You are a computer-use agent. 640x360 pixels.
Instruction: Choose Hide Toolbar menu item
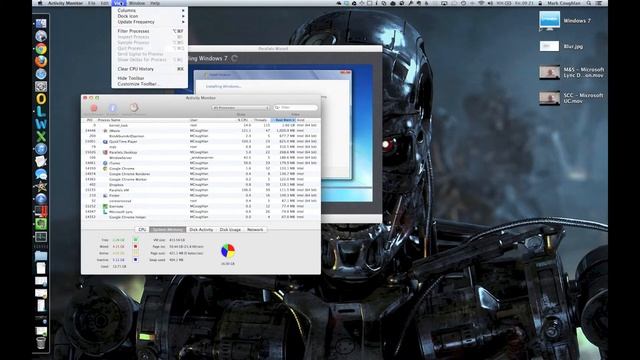(149, 78)
